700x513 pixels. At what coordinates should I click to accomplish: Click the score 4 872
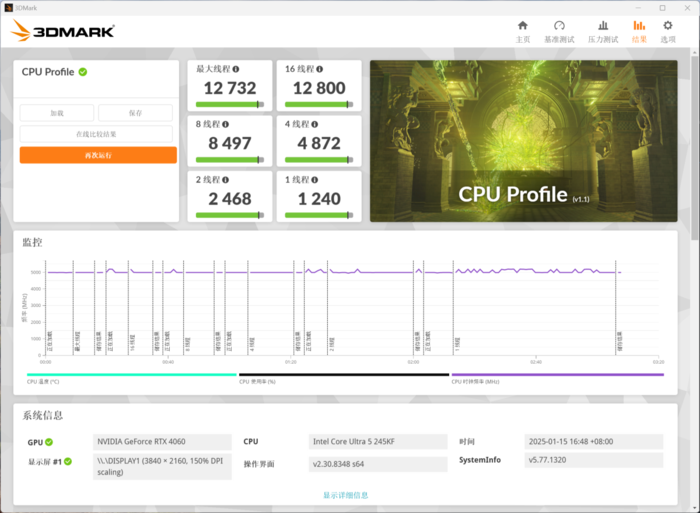[319, 143]
